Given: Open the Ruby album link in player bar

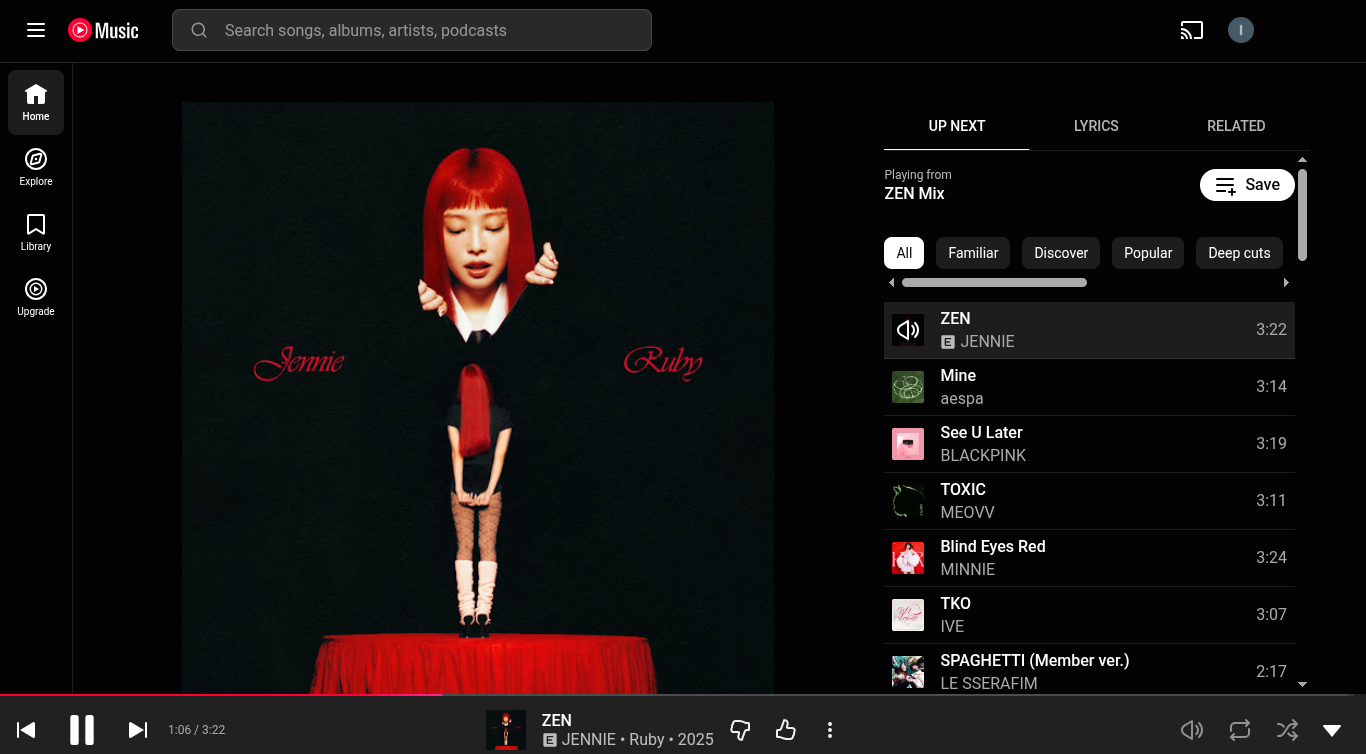Looking at the screenshot, I should coord(647,740).
